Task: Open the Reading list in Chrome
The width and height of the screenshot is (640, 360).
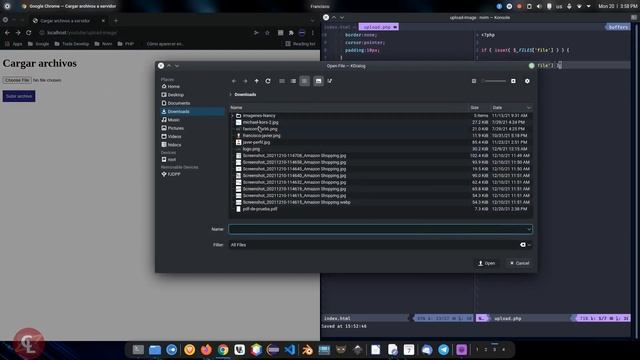Action: point(300,44)
